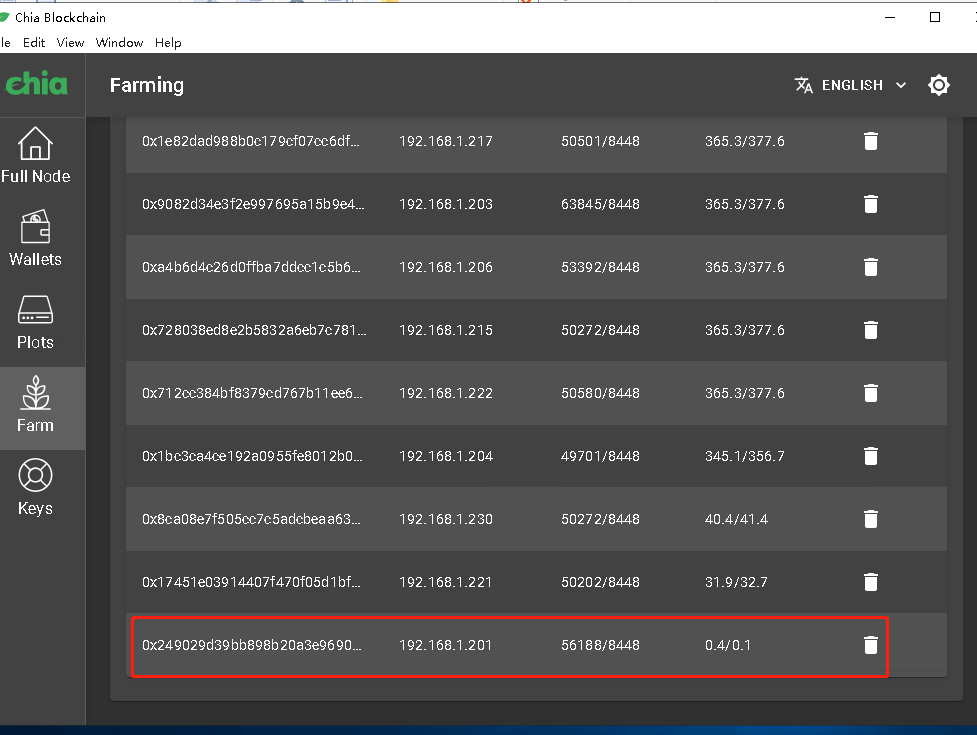The width and height of the screenshot is (977, 735).
Task: Click the Farming page title
Action: [x=146, y=85]
